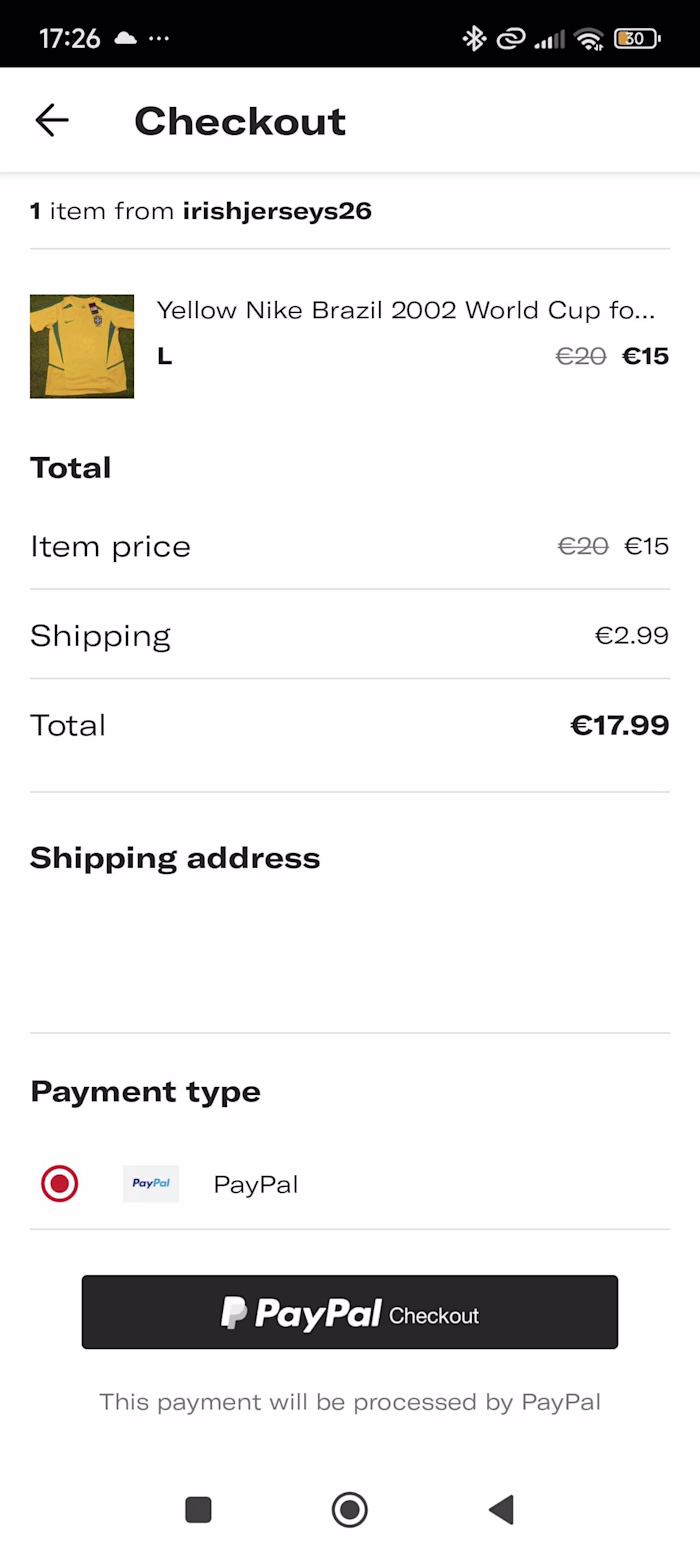Select the PayPal payment radio button
The height and width of the screenshot is (1556, 700).
tap(59, 1183)
